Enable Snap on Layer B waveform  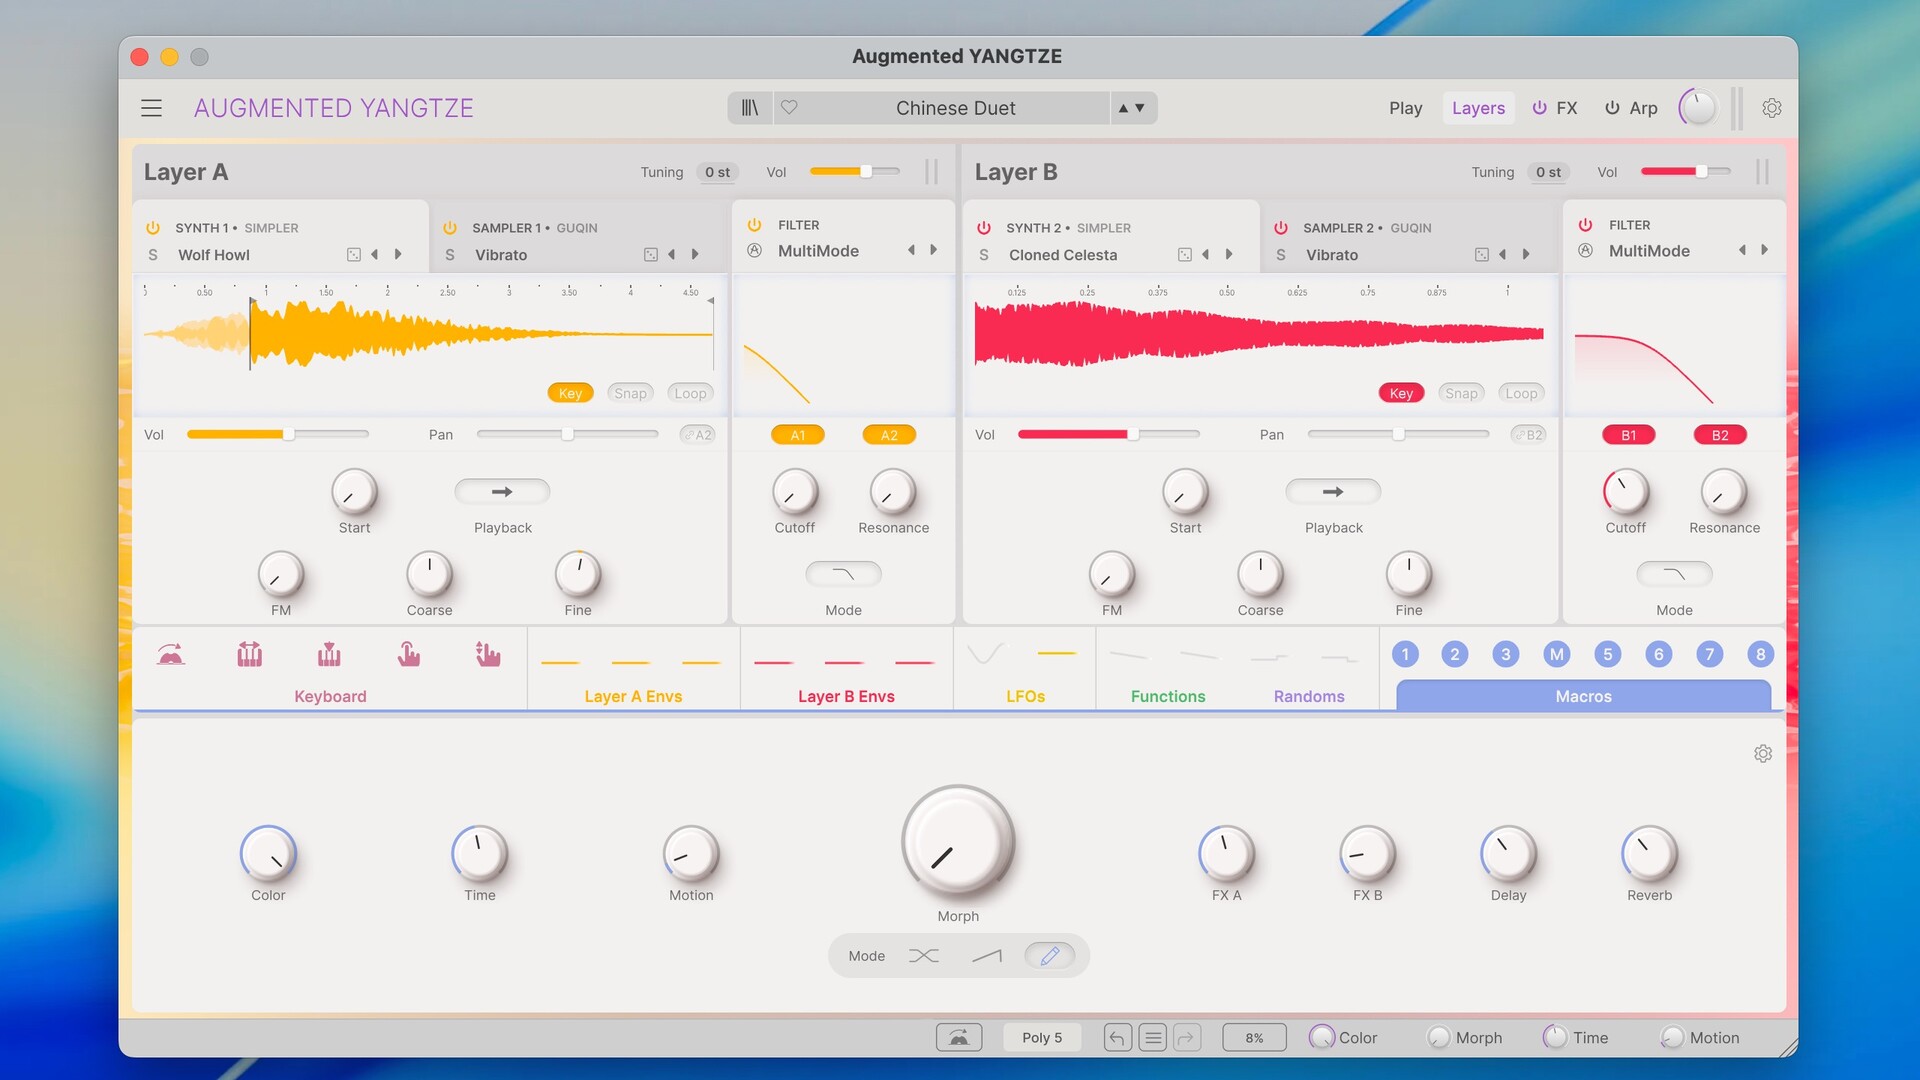[x=1461, y=393]
